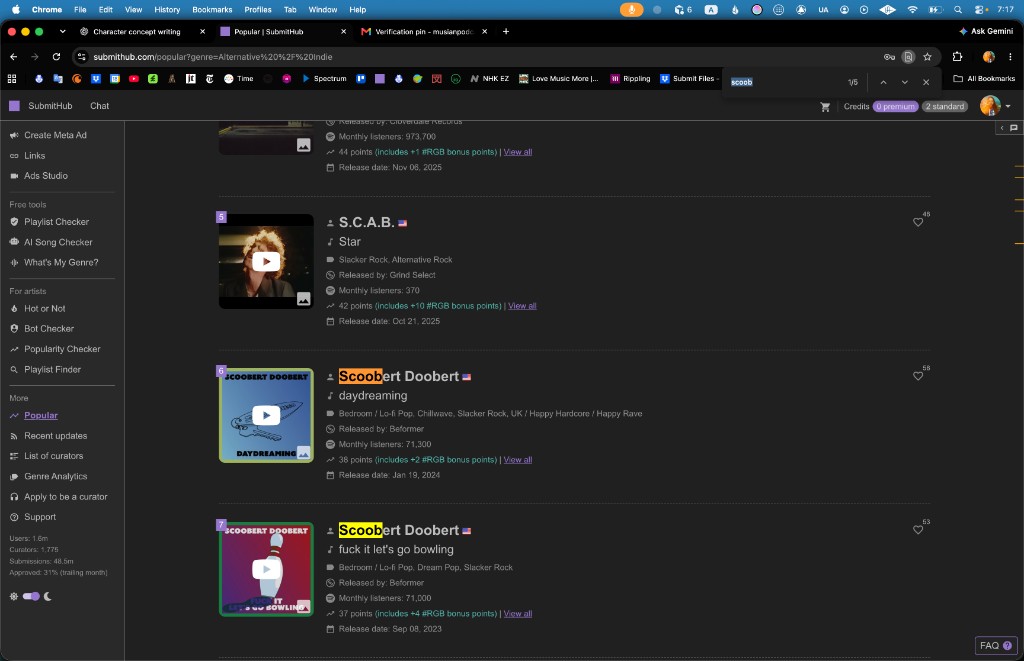This screenshot has width=1024, height=661.
Task: Play the let's go bowling track
Action: [x=266, y=570]
